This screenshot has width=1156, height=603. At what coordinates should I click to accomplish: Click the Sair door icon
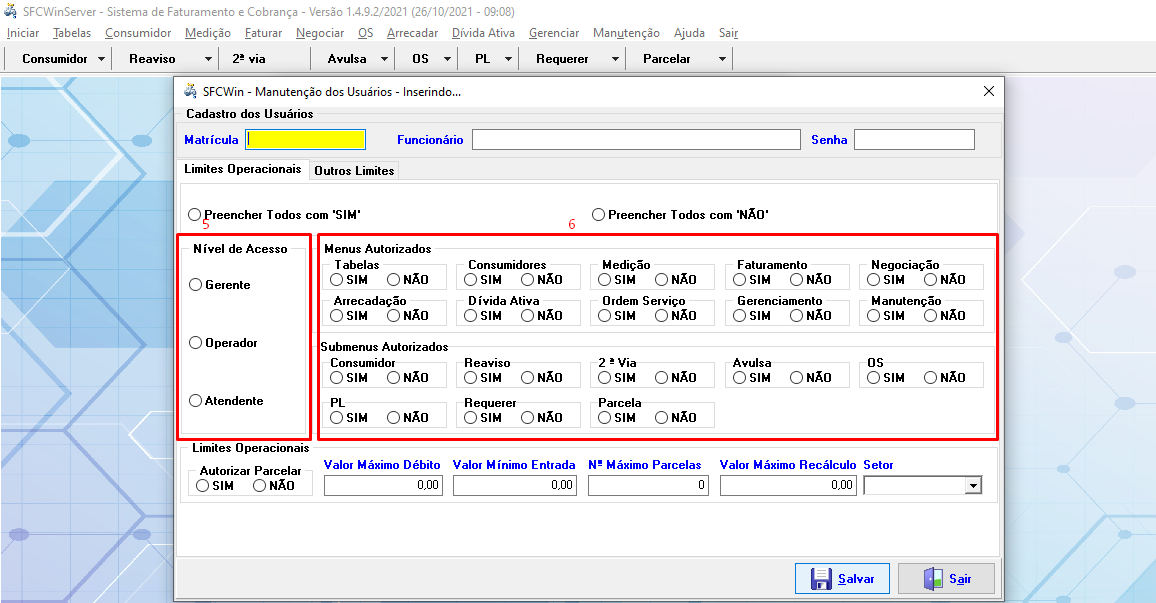pos(932,579)
